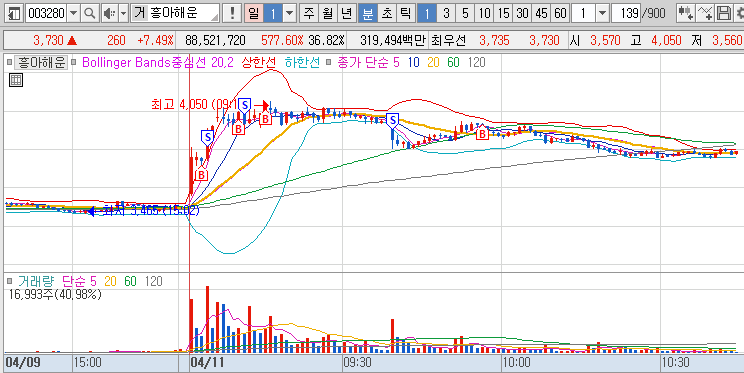
Task: Switch to the 45-minute interval
Action: coord(541,13)
